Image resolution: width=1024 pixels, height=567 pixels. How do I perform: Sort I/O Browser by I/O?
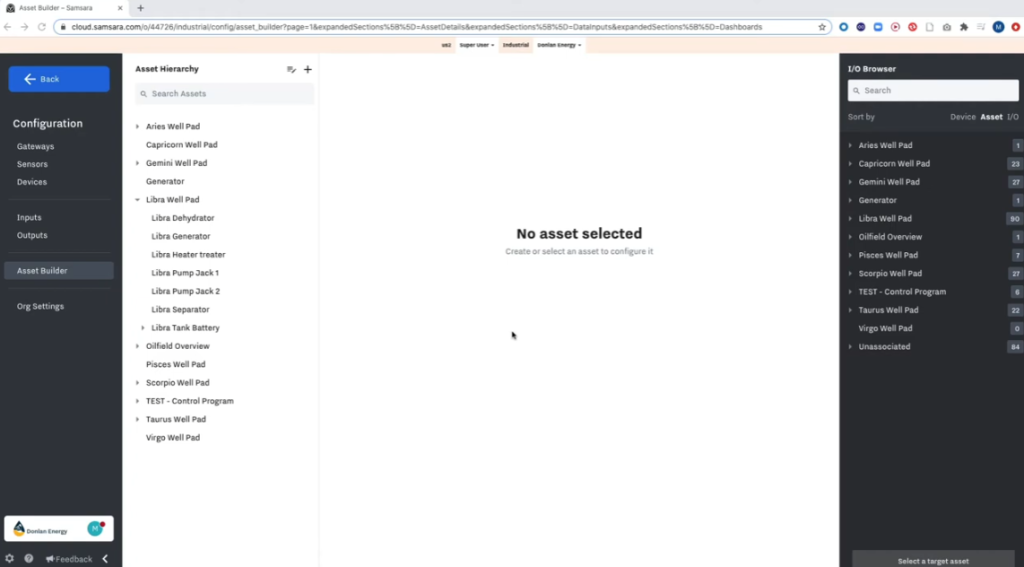pos(1012,117)
